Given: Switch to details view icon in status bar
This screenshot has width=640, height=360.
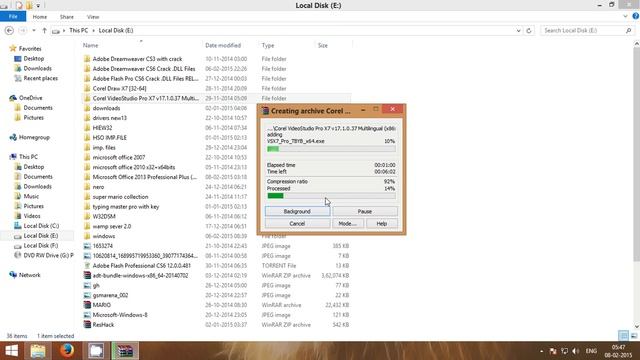Looking at the screenshot, I should (623, 336).
